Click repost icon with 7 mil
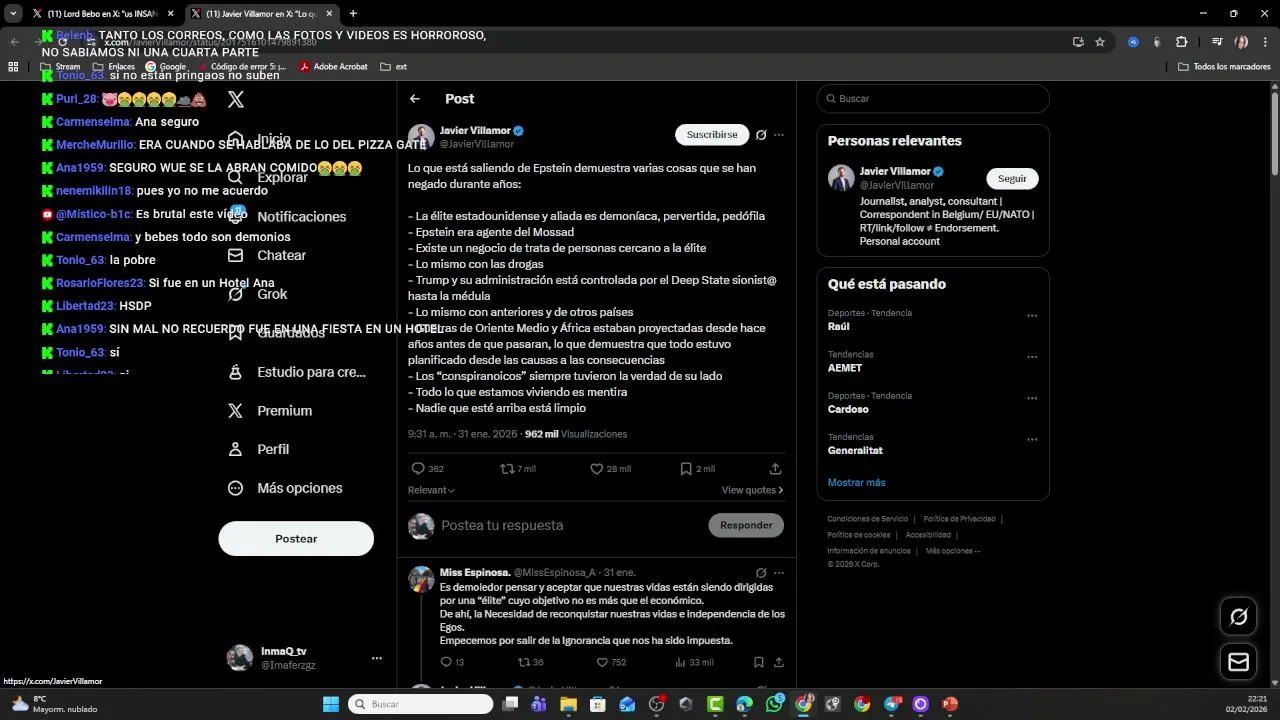 [x=518, y=468]
